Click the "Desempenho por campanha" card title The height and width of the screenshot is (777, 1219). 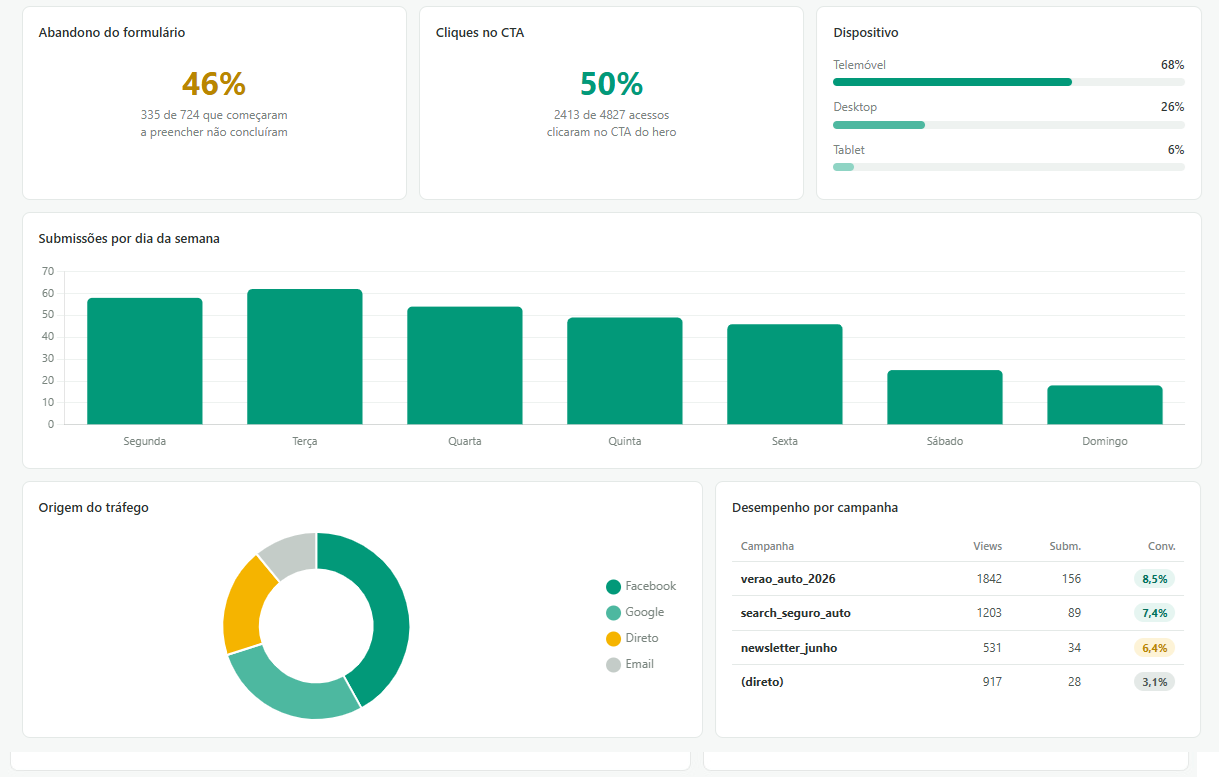[815, 508]
